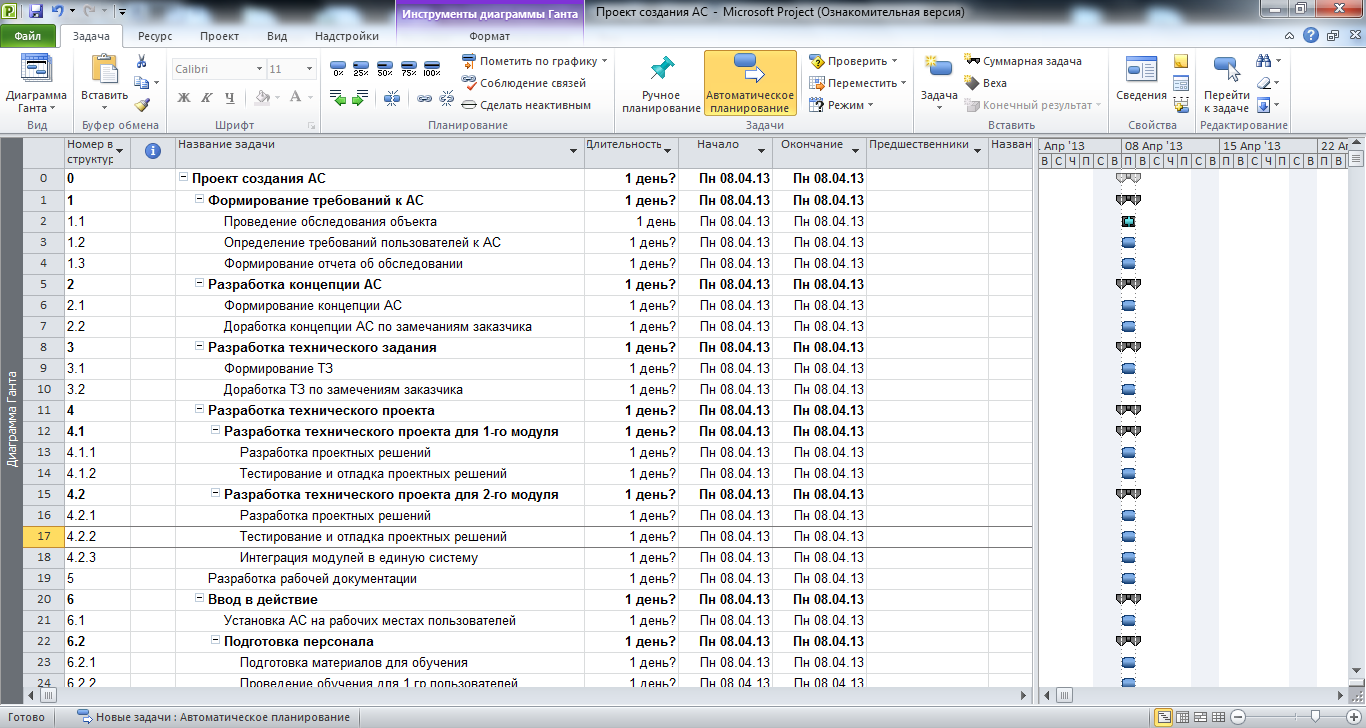This screenshot has height=728, width=1366.
Task: Collapse the Ввод в действие summary task
Action: [x=199, y=600]
